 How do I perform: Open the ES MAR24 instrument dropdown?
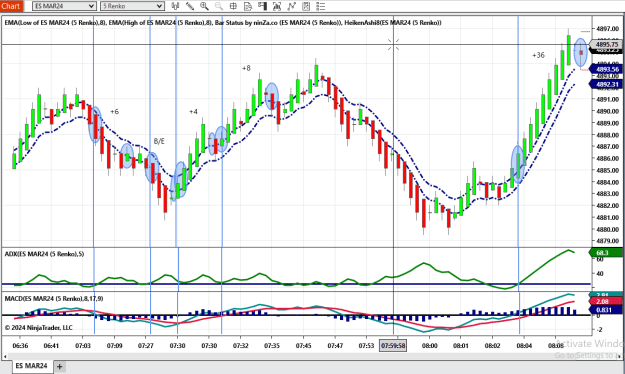pyautogui.click(x=64, y=6)
